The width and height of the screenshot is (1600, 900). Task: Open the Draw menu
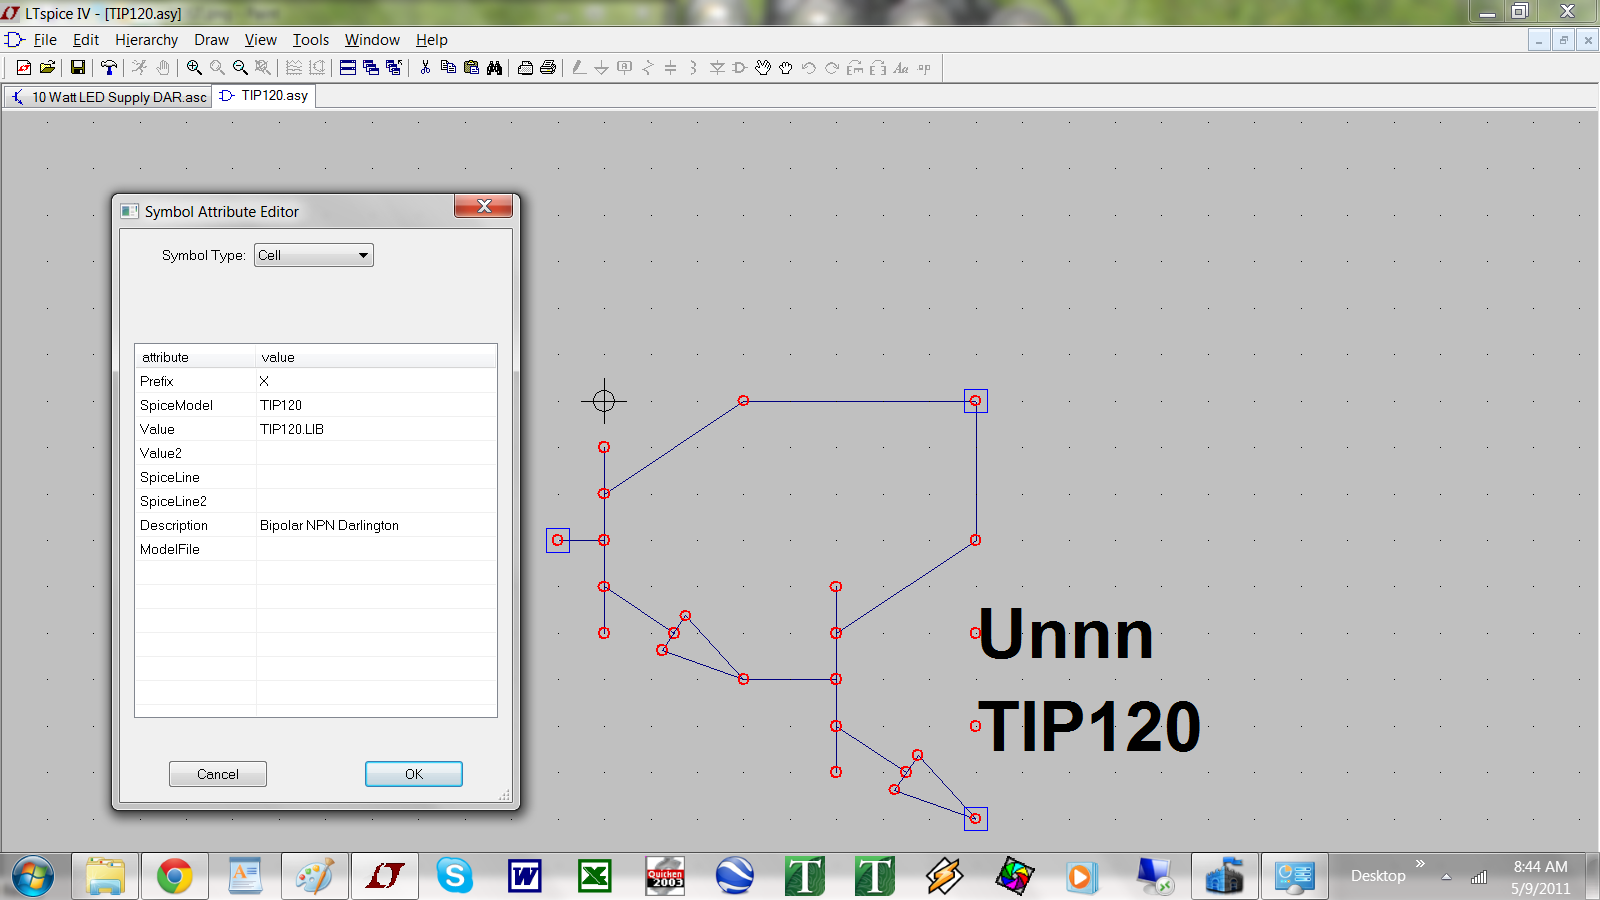coord(211,40)
